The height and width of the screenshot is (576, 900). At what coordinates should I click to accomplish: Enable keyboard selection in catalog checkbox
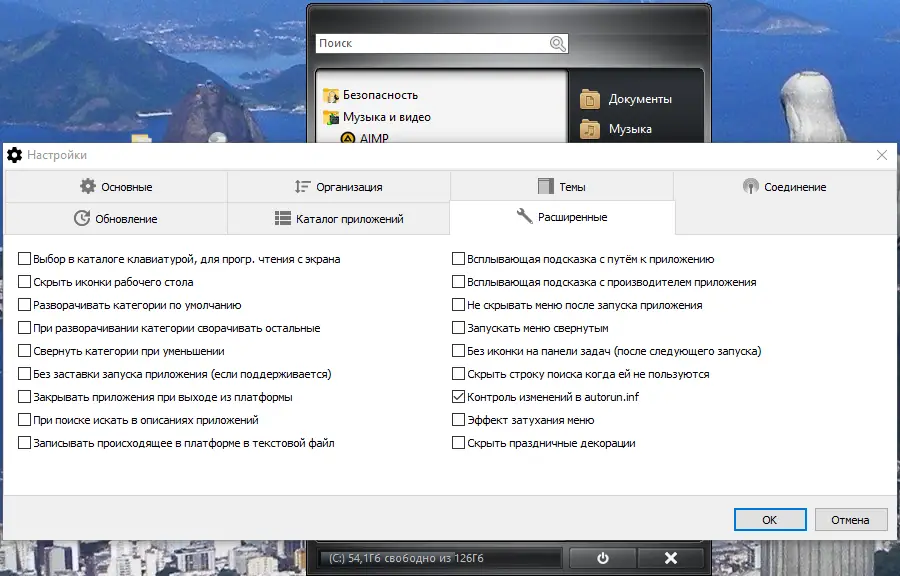click(x=24, y=259)
